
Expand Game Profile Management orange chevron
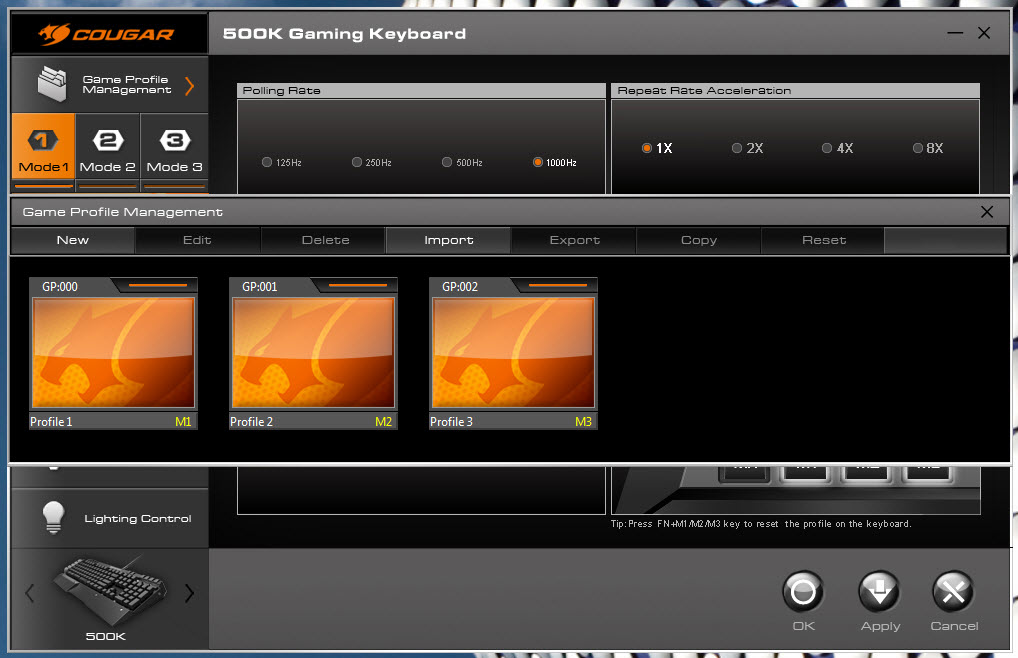pyautogui.click(x=190, y=86)
